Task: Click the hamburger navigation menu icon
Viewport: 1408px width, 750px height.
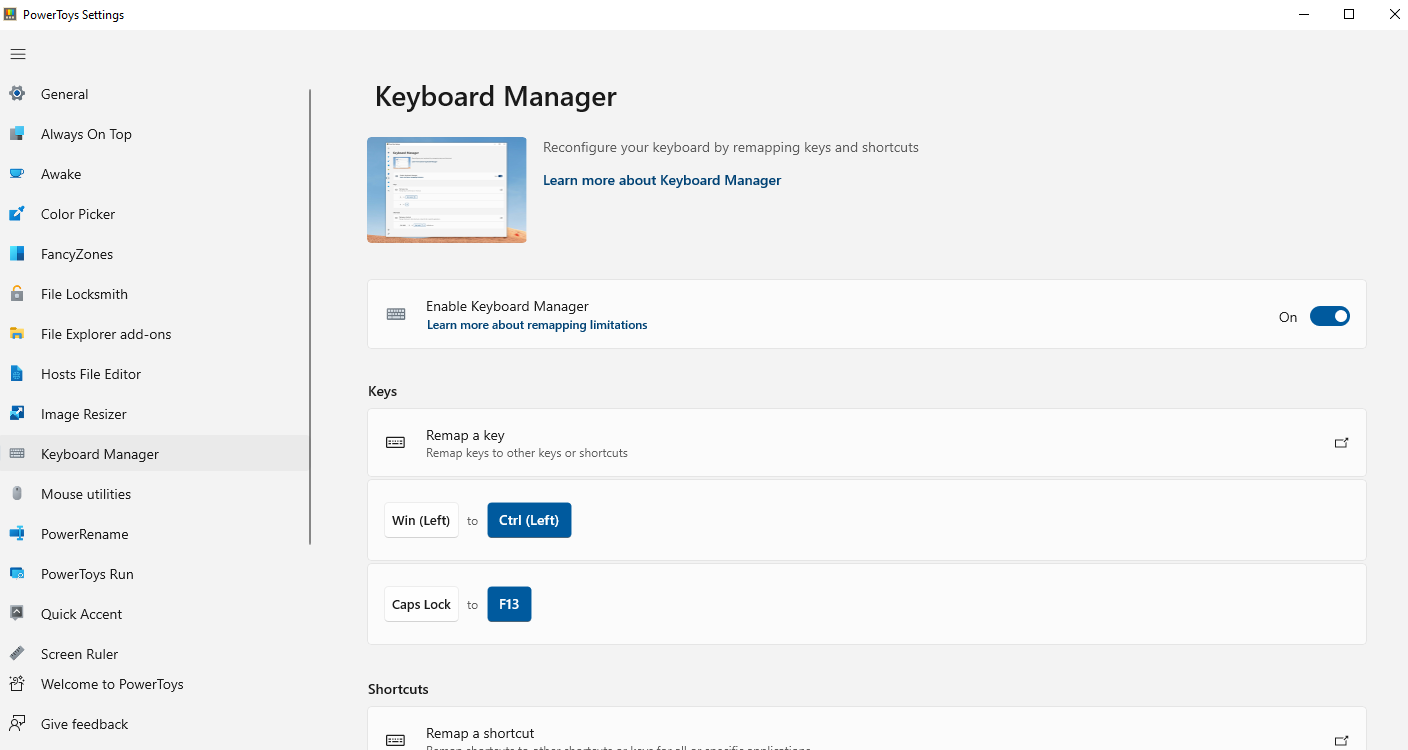Action: (x=18, y=54)
